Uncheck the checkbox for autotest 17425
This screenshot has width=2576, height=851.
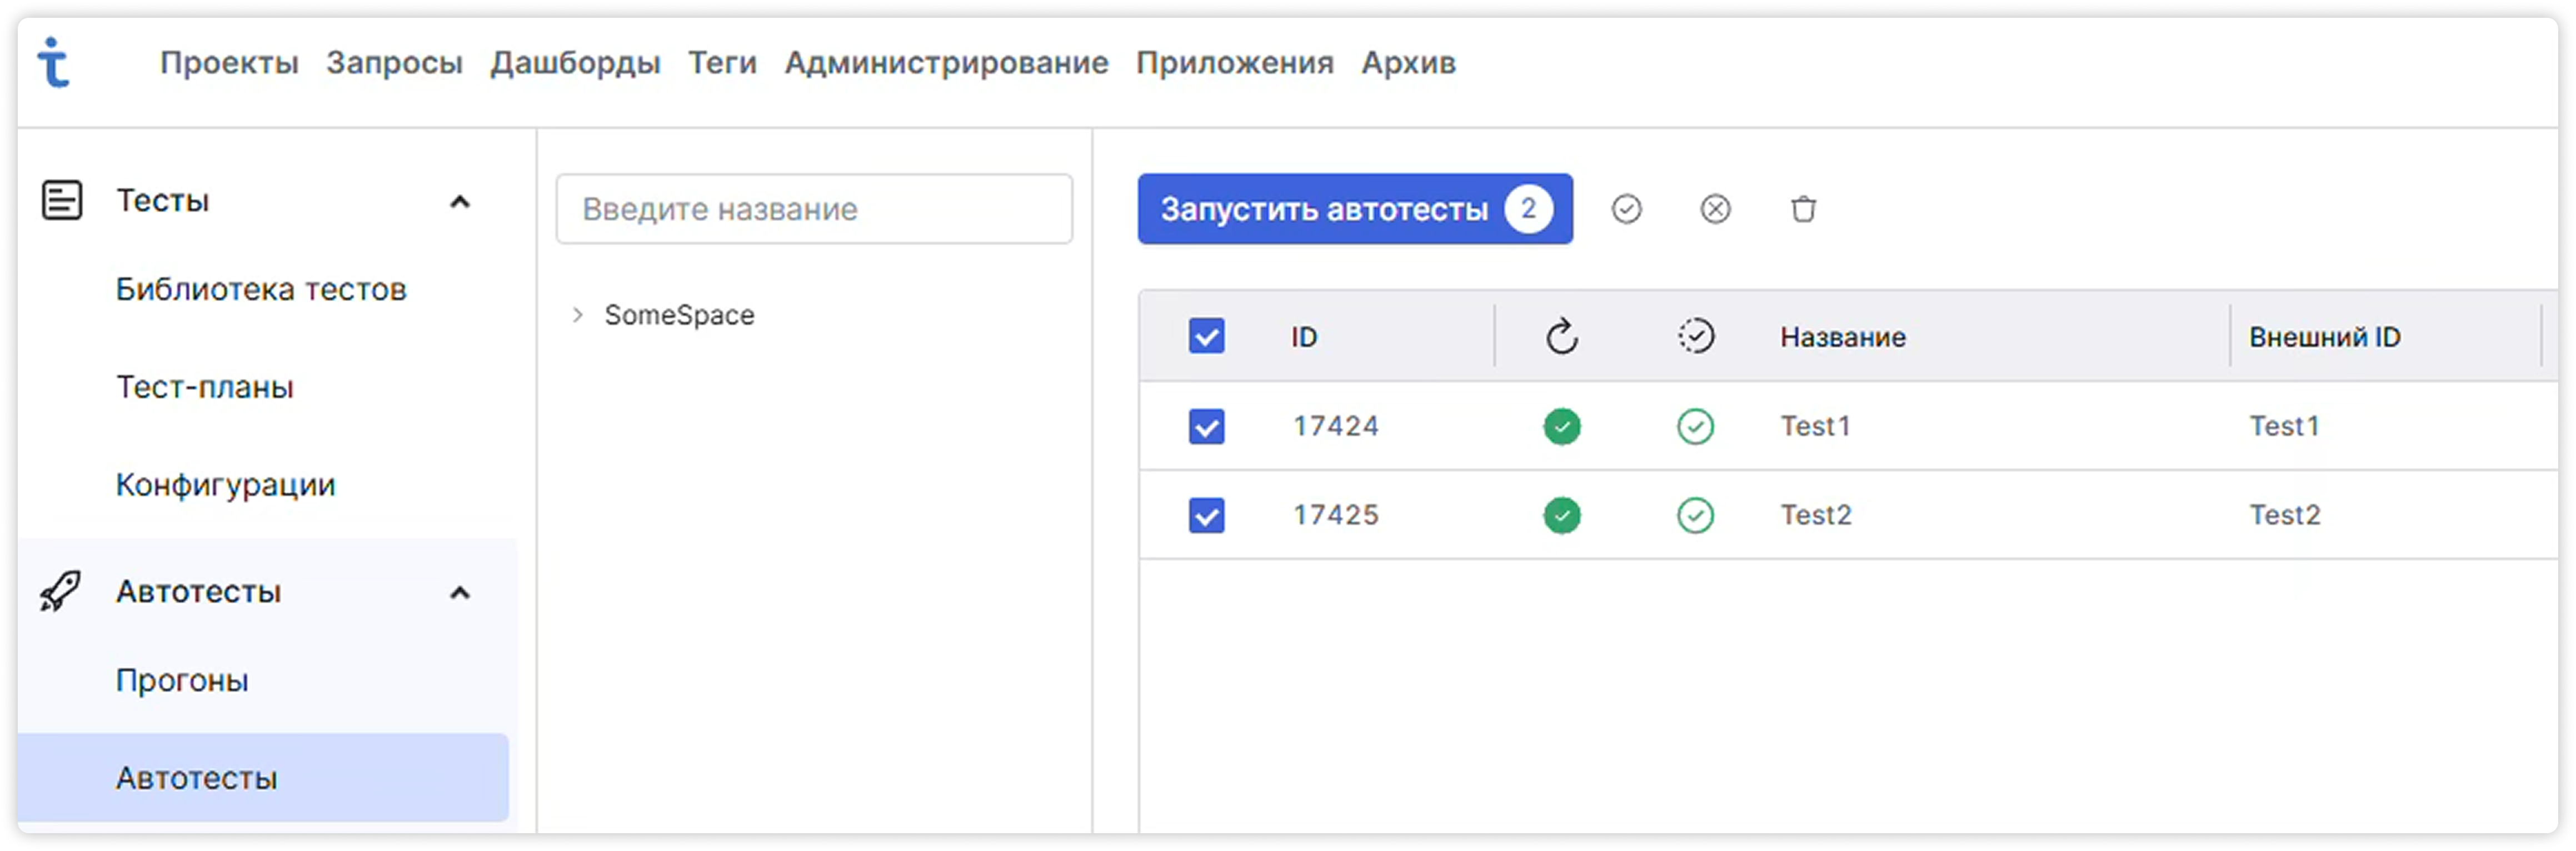pos(1206,515)
